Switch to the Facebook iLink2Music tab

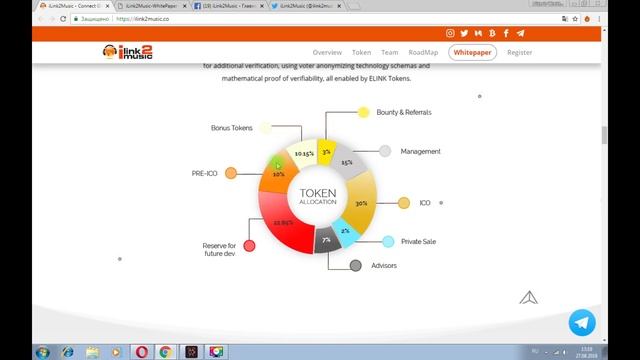tap(228, 6)
